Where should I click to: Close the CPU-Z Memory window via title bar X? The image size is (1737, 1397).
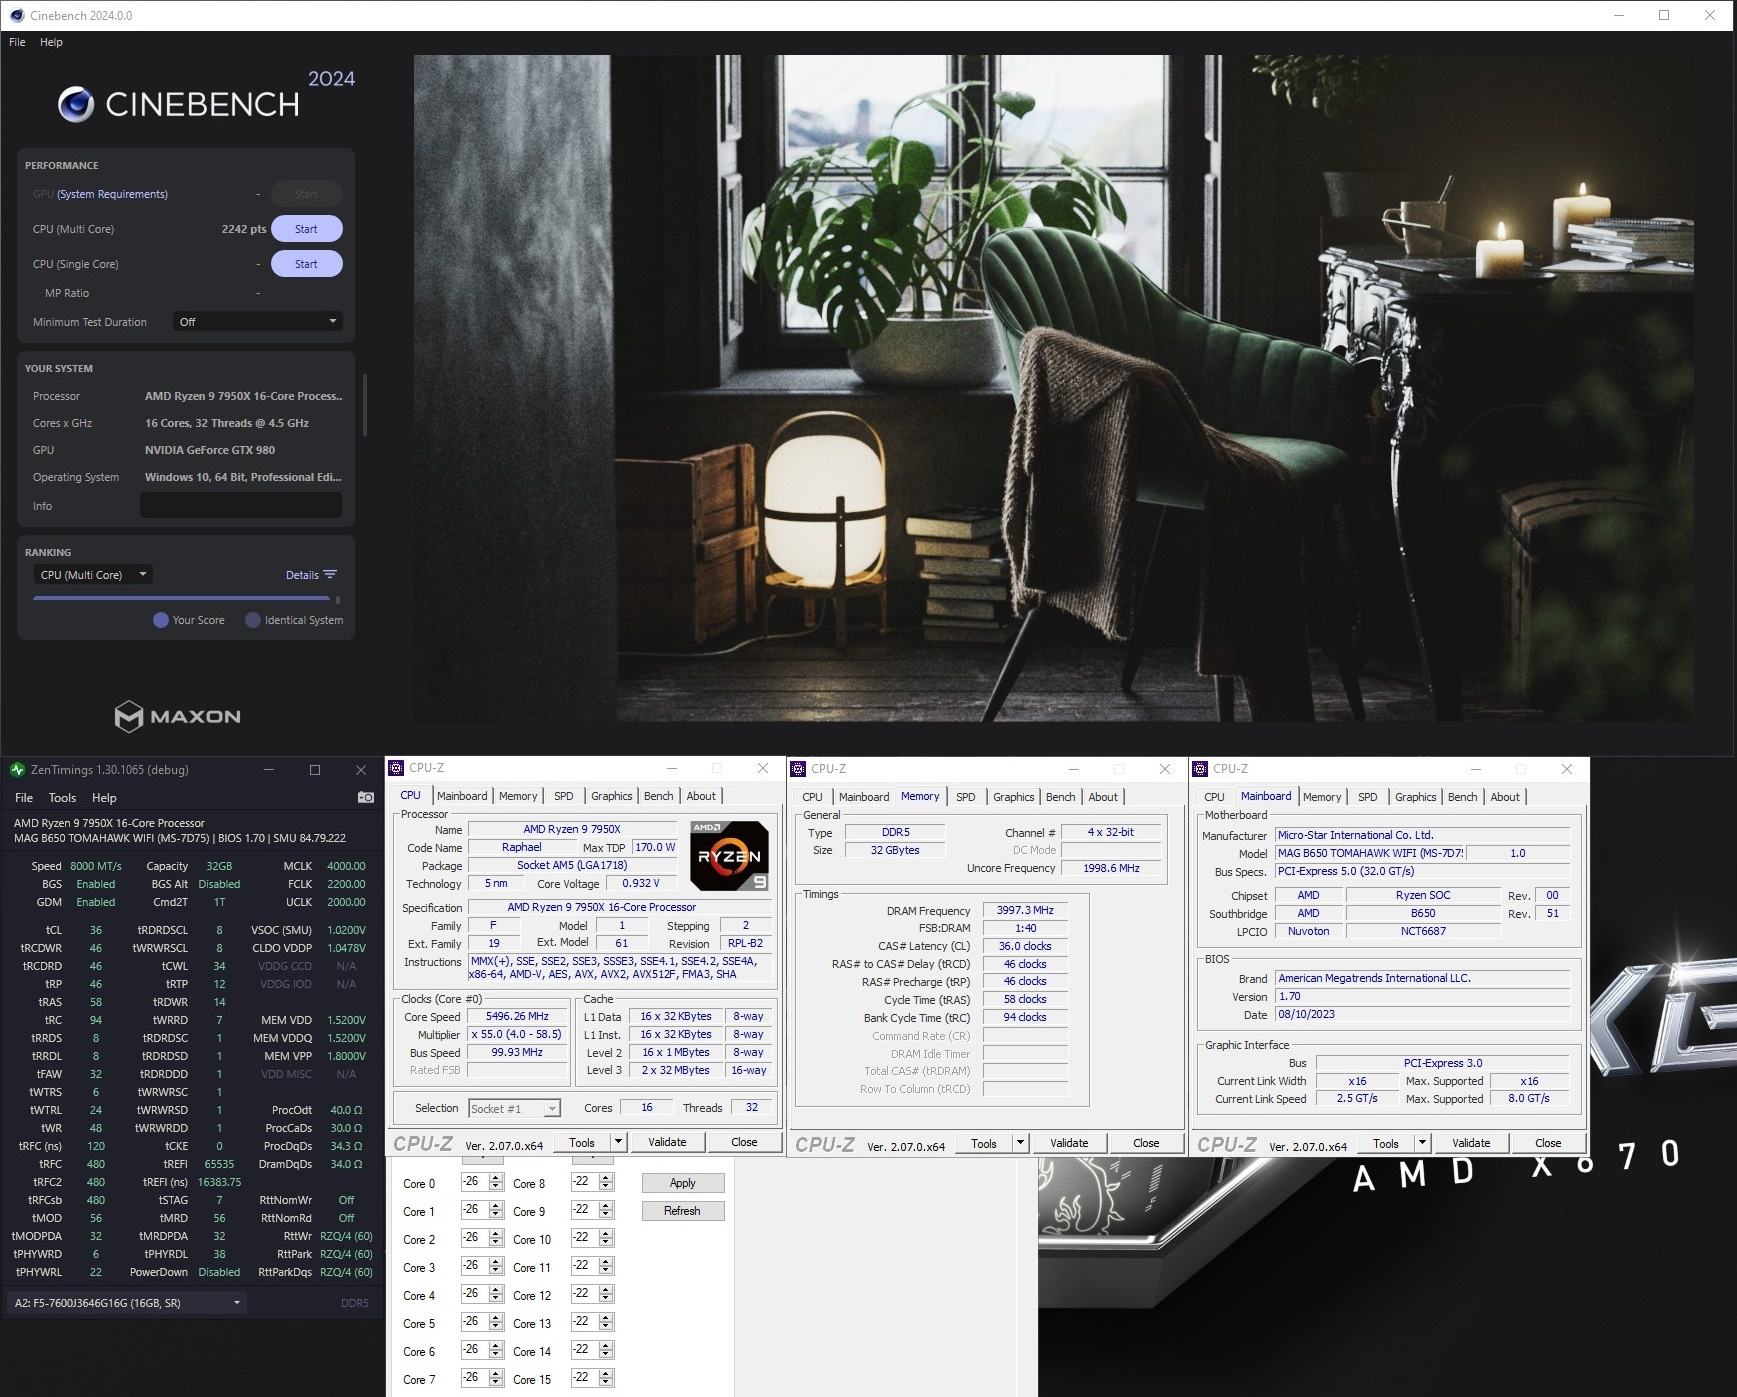[1165, 769]
